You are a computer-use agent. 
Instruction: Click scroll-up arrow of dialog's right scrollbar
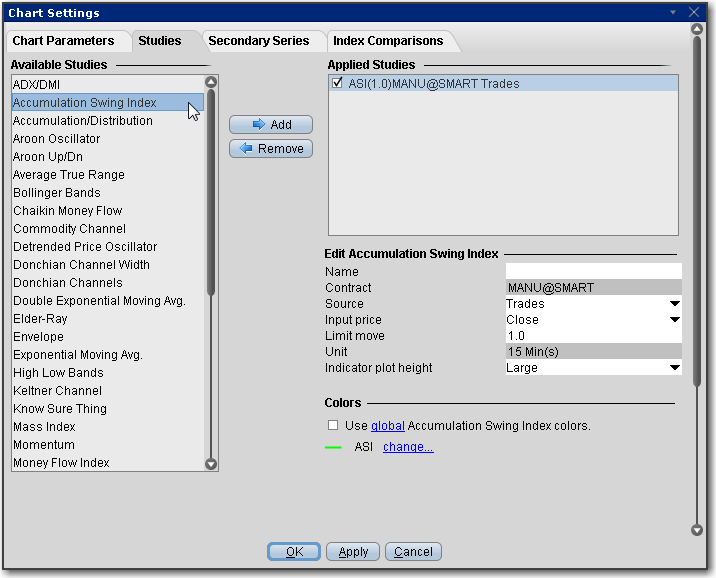[697, 29]
